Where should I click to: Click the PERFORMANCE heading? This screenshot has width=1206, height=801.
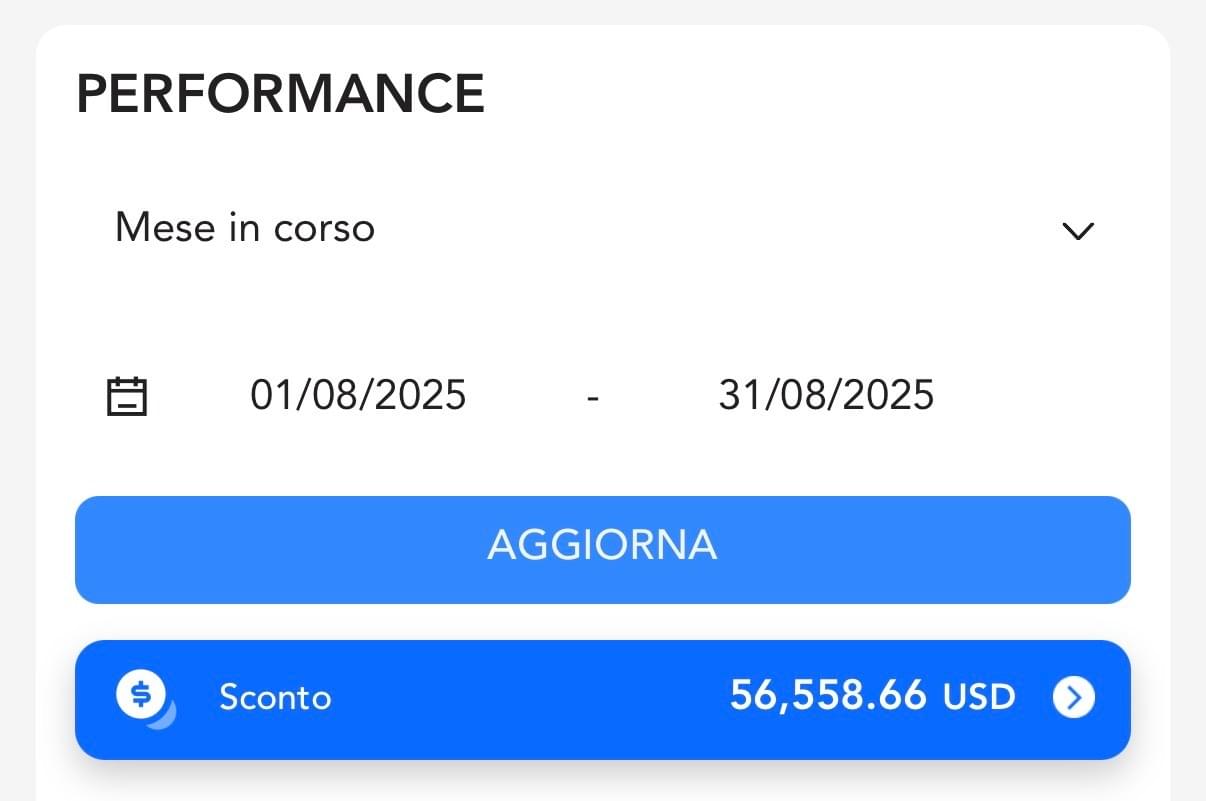(x=280, y=94)
